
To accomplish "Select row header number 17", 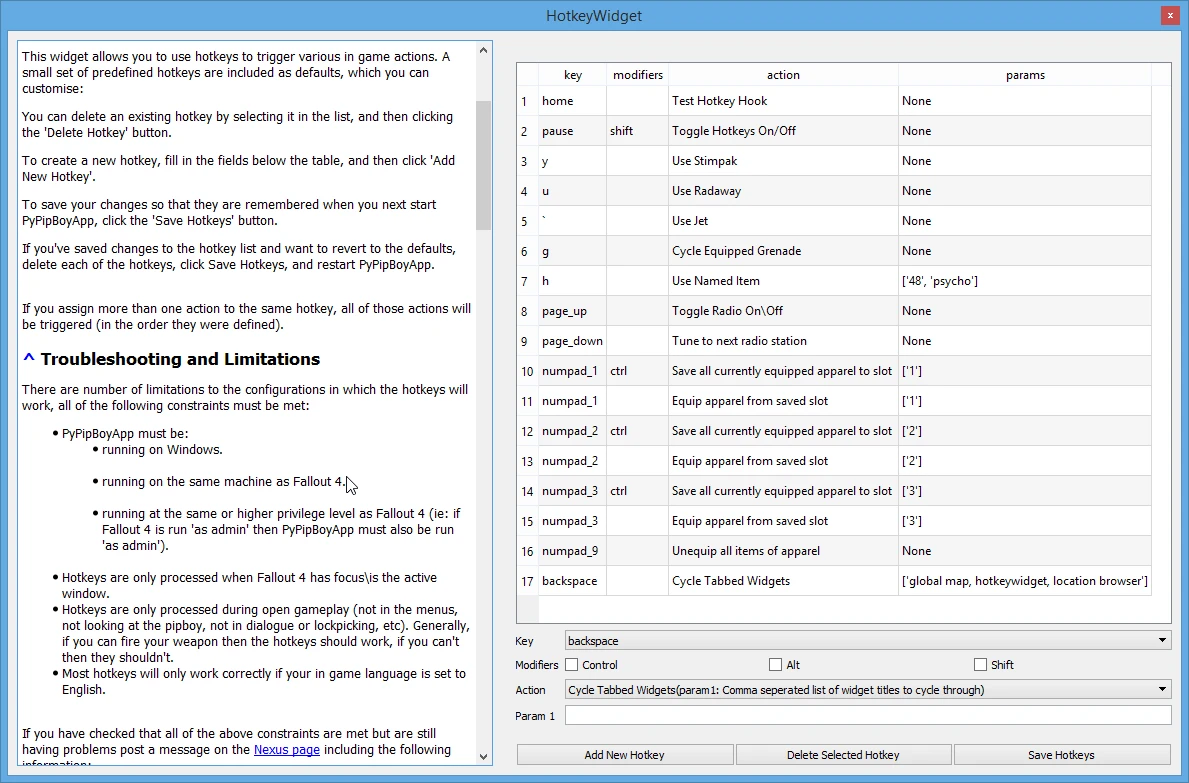I will pyautogui.click(x=528, y=581).
